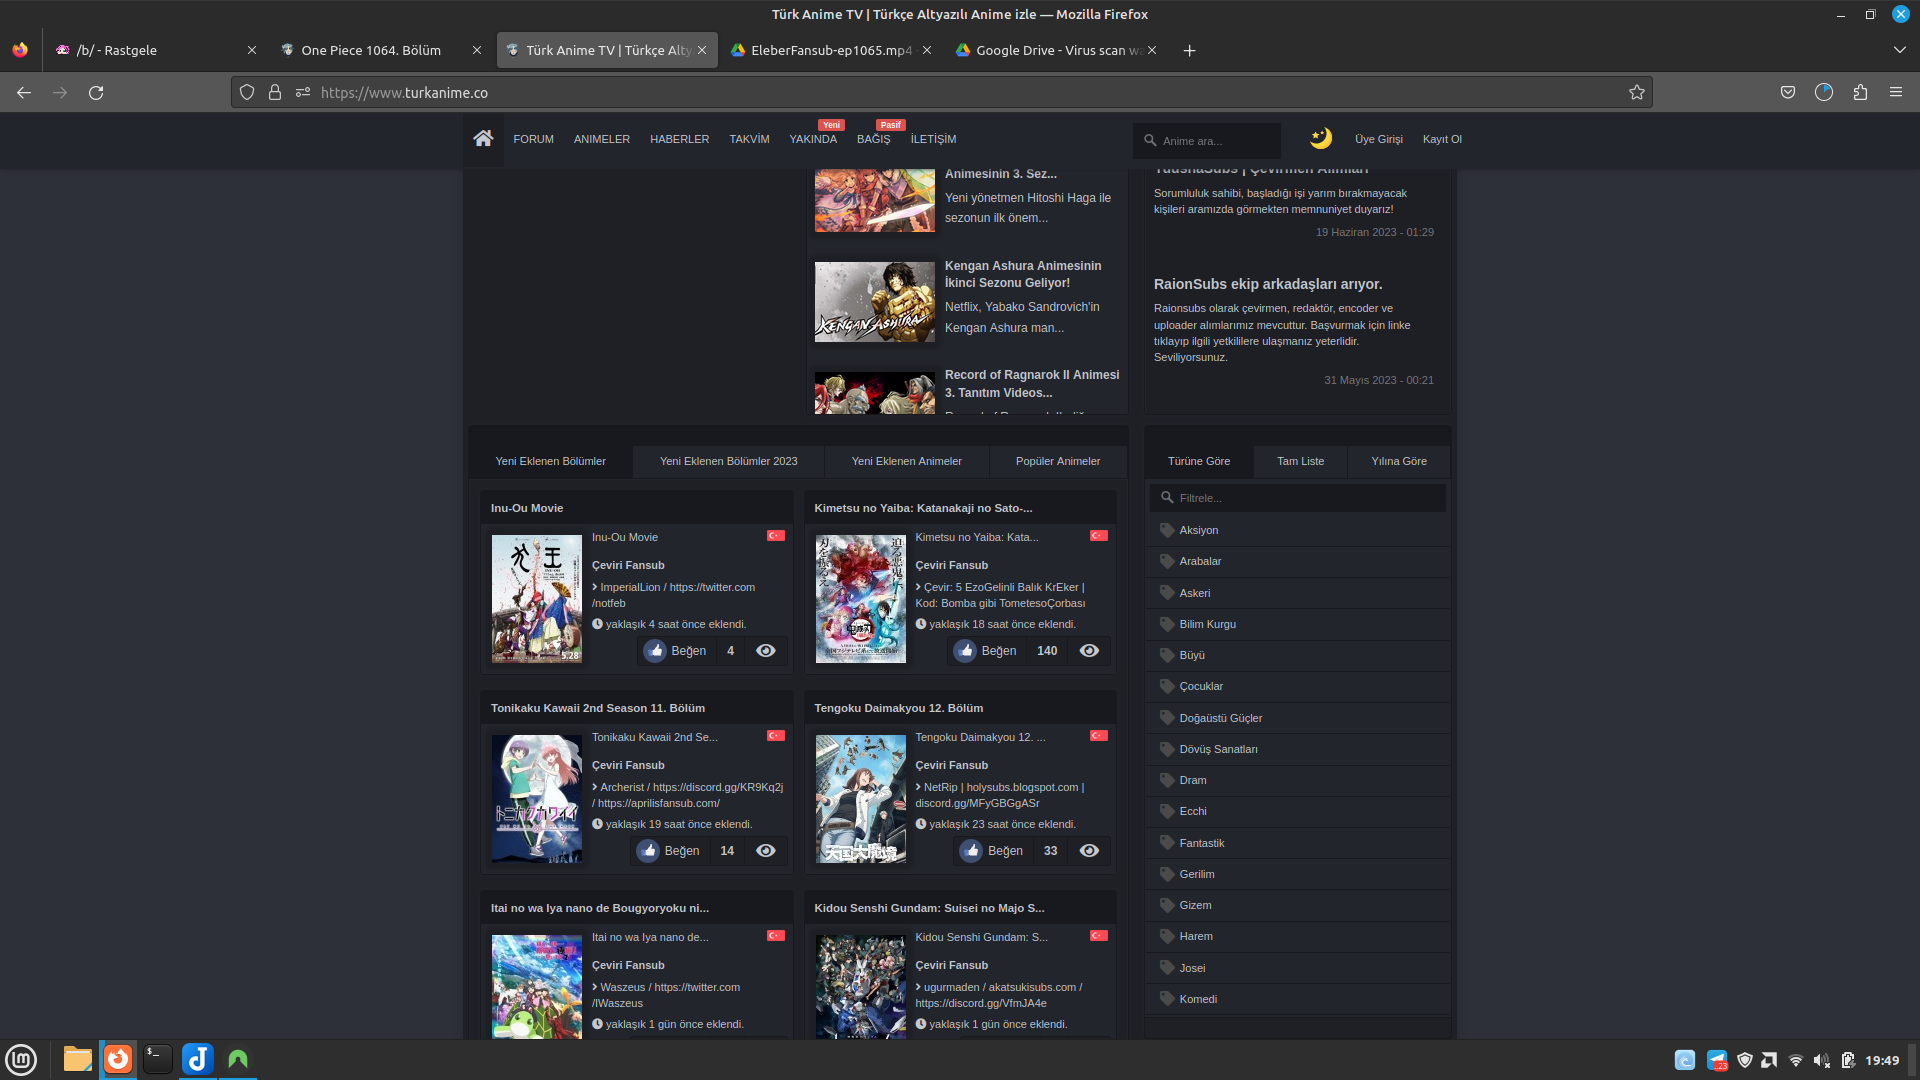The image size is (1920, 1080).
Task: Open the terminal from taskbar
Action: click(158, 1059)
